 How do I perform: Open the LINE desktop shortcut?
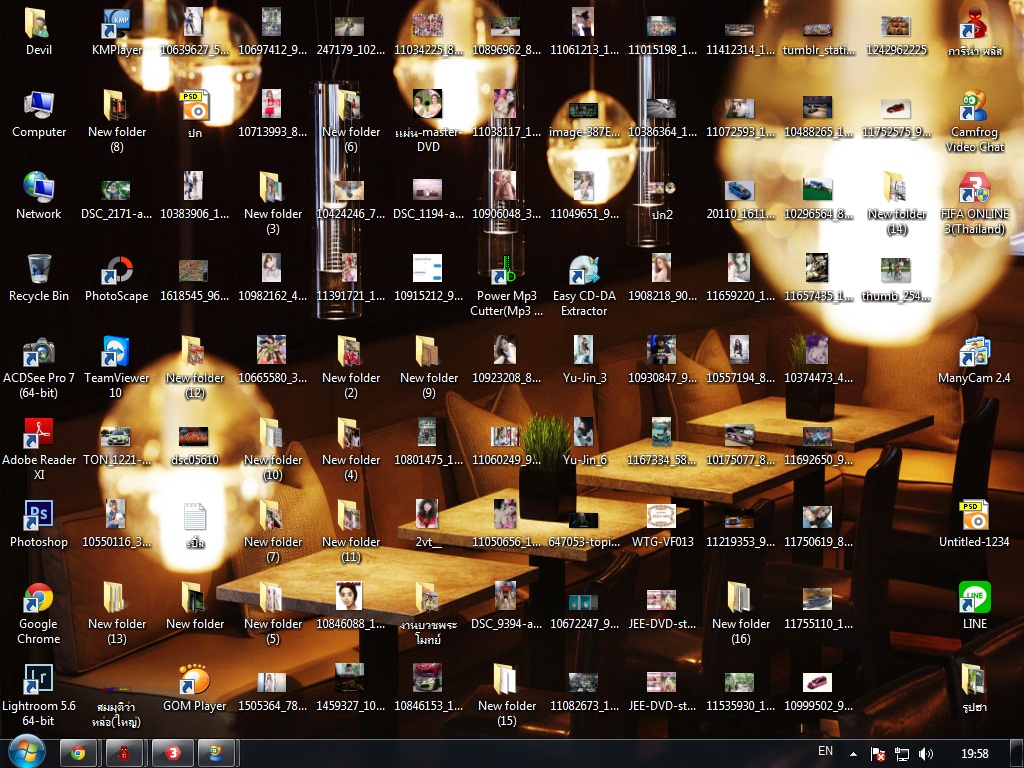coord(974,607)
